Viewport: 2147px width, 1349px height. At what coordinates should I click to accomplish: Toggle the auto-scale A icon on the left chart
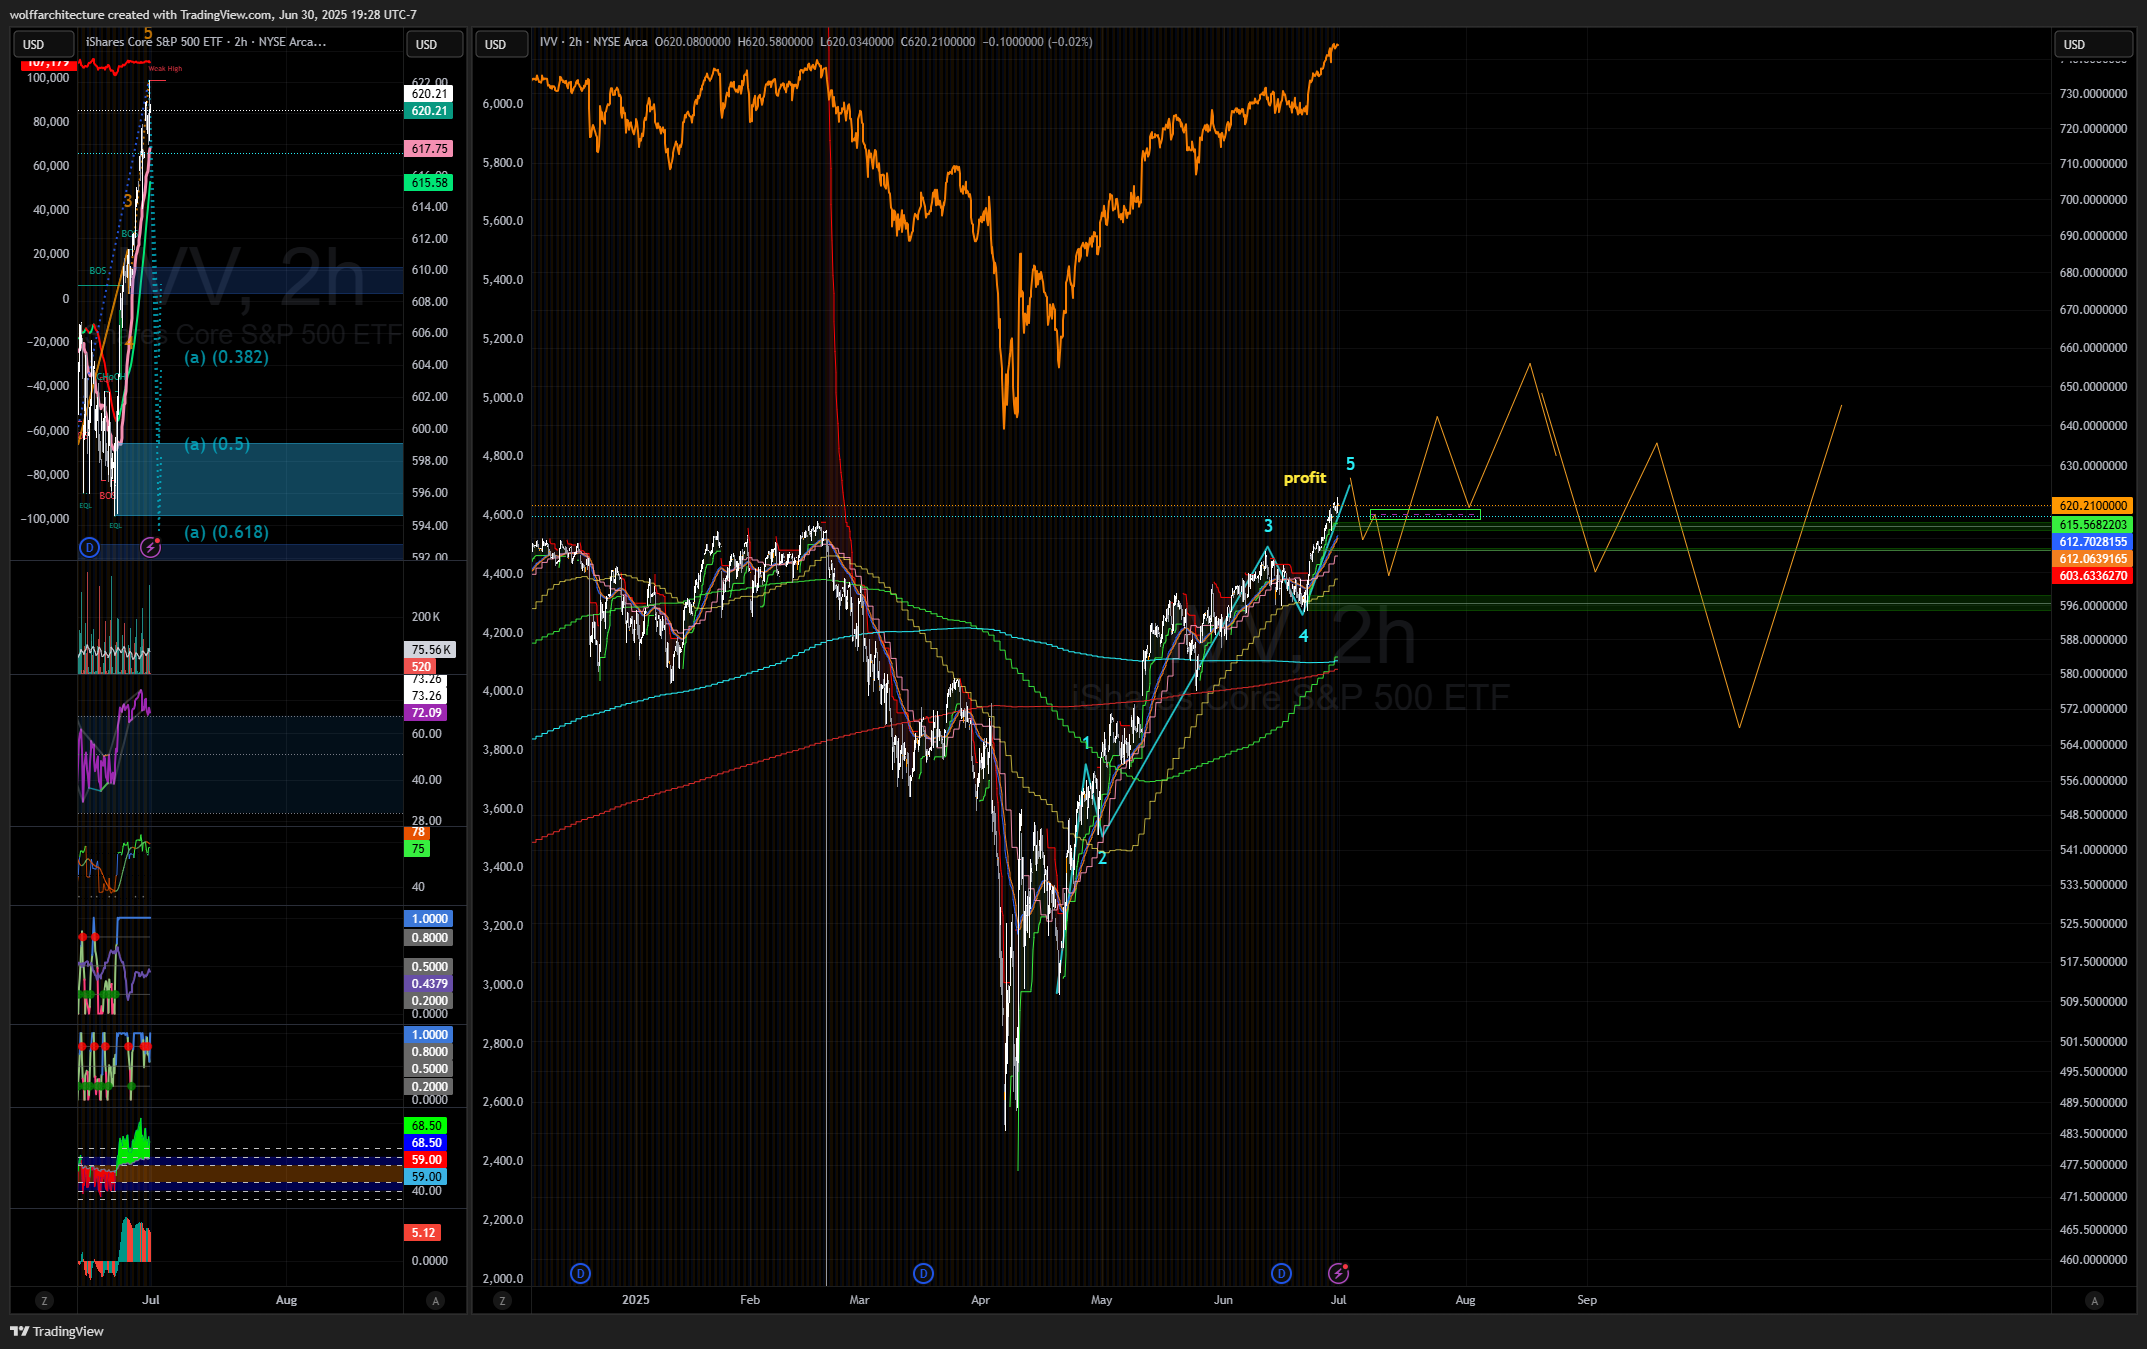pyautogui.click(x=435, y=1300)
